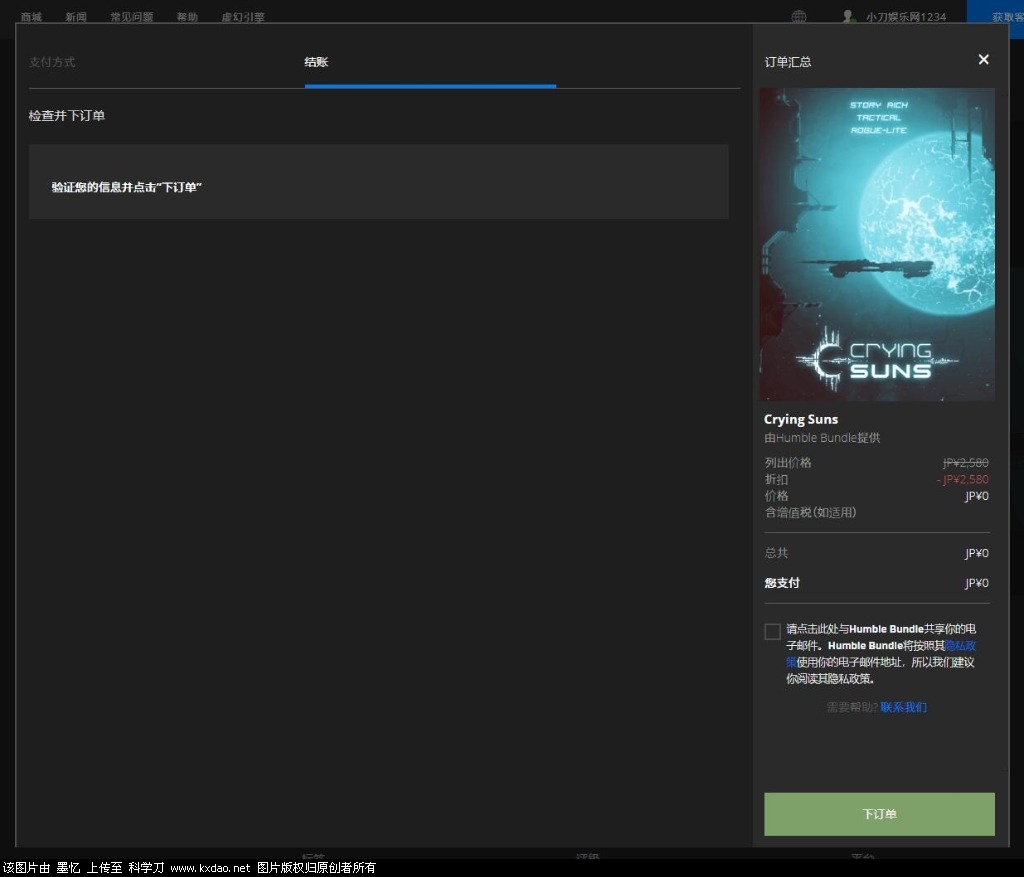Viewport: 1024px width, 877px height.
Task: Switch to the 支付方式 tab
Action: coord(52,62)
